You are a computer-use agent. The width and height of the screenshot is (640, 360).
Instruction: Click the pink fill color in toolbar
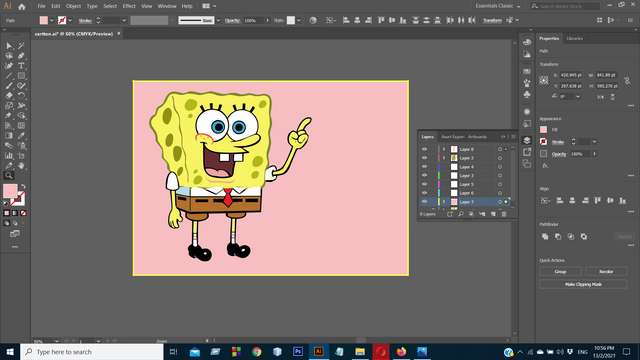click(x=10, y=191)
